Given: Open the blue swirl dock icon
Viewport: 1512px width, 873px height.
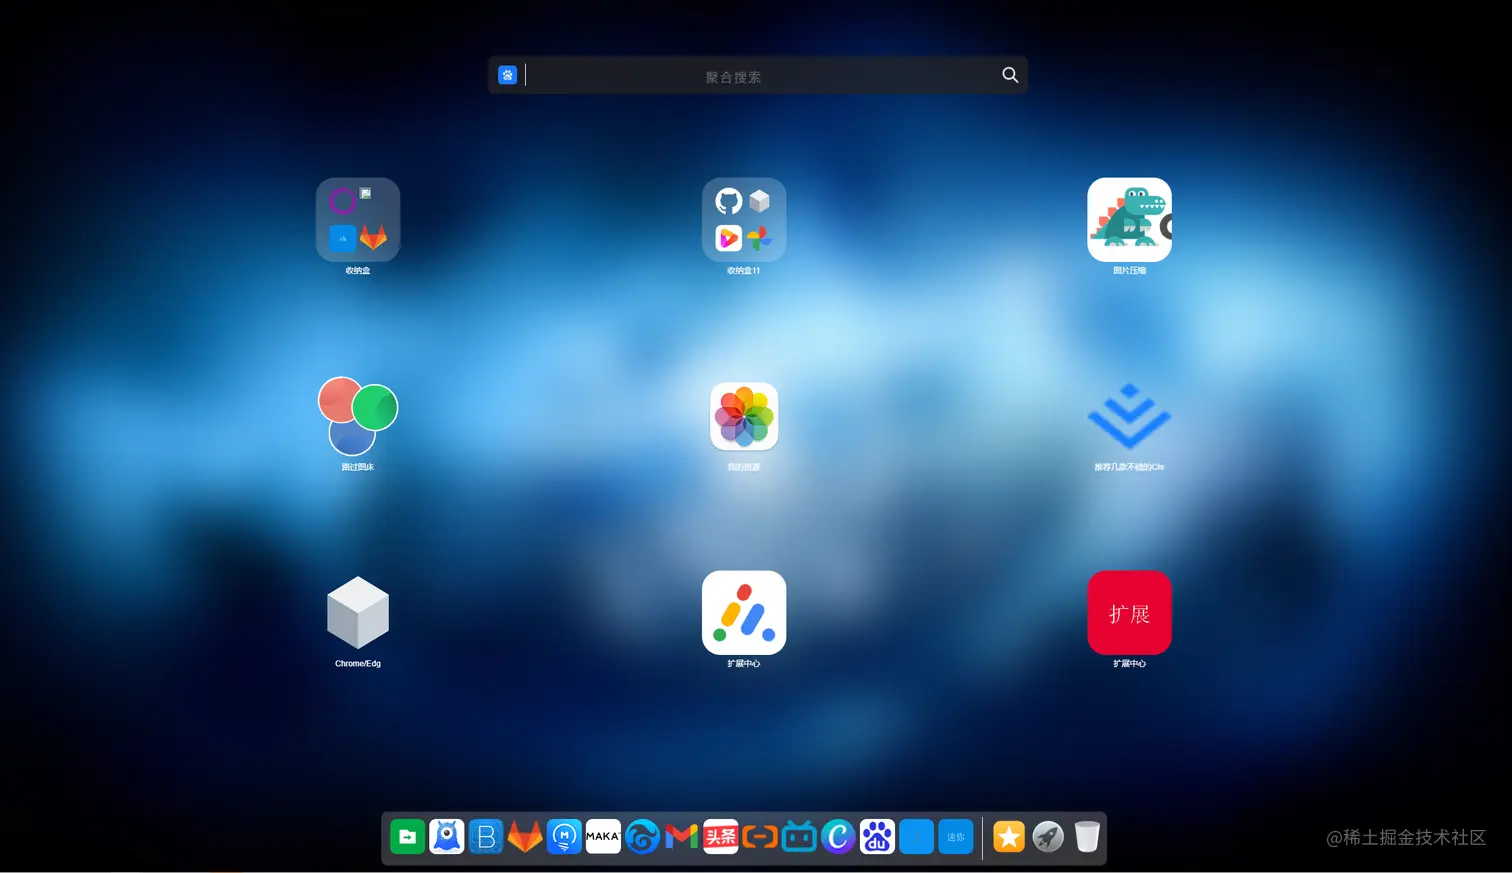Looking at the screenshot, I should coord(642,837).
